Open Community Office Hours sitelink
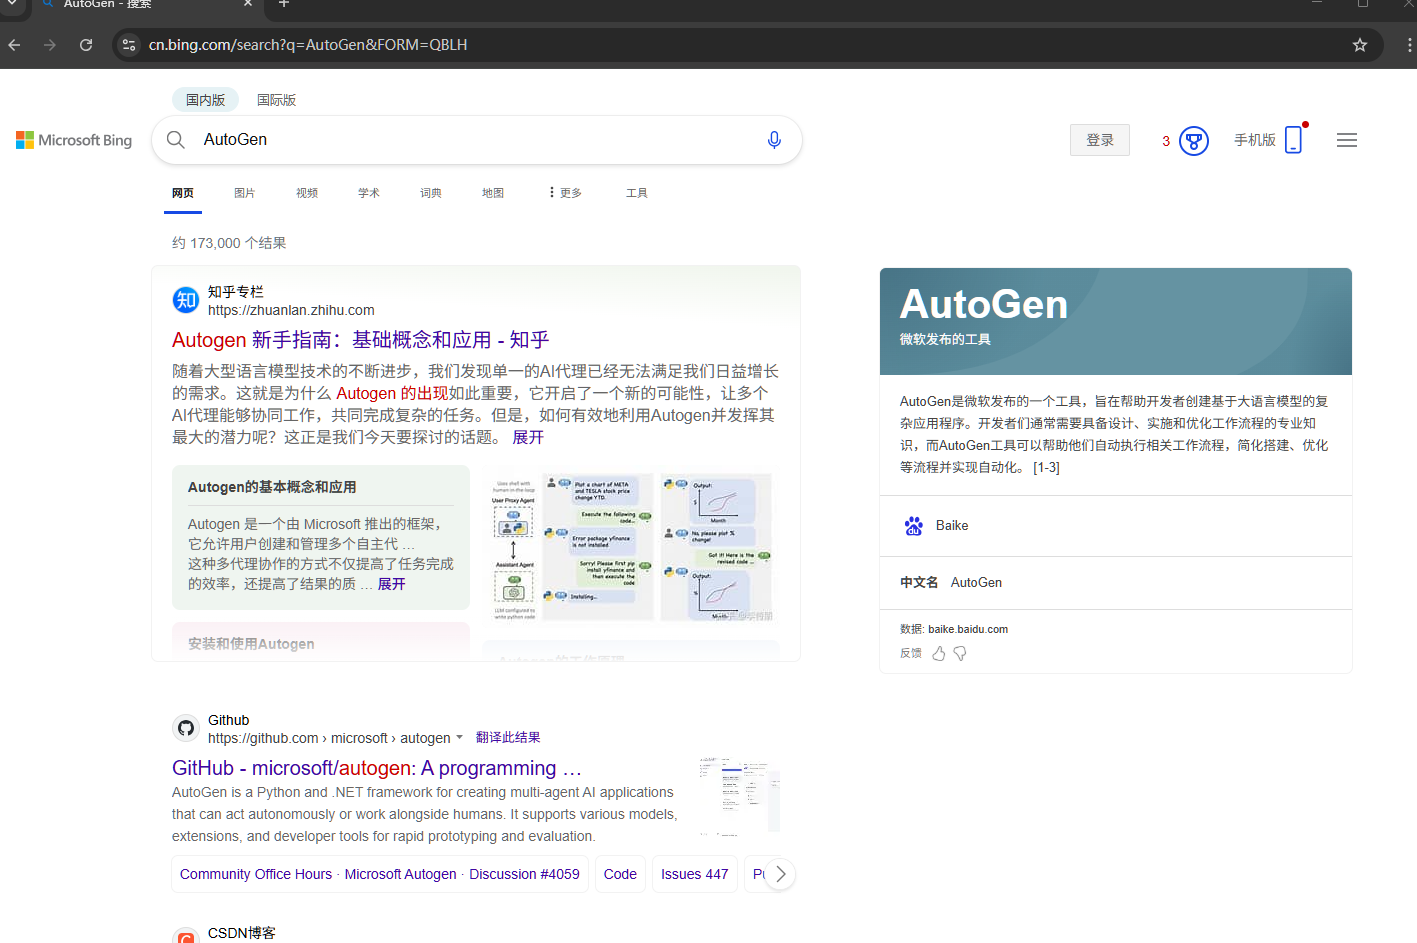The width and height of the screenshot is (1417, 943). pos(380,874)
